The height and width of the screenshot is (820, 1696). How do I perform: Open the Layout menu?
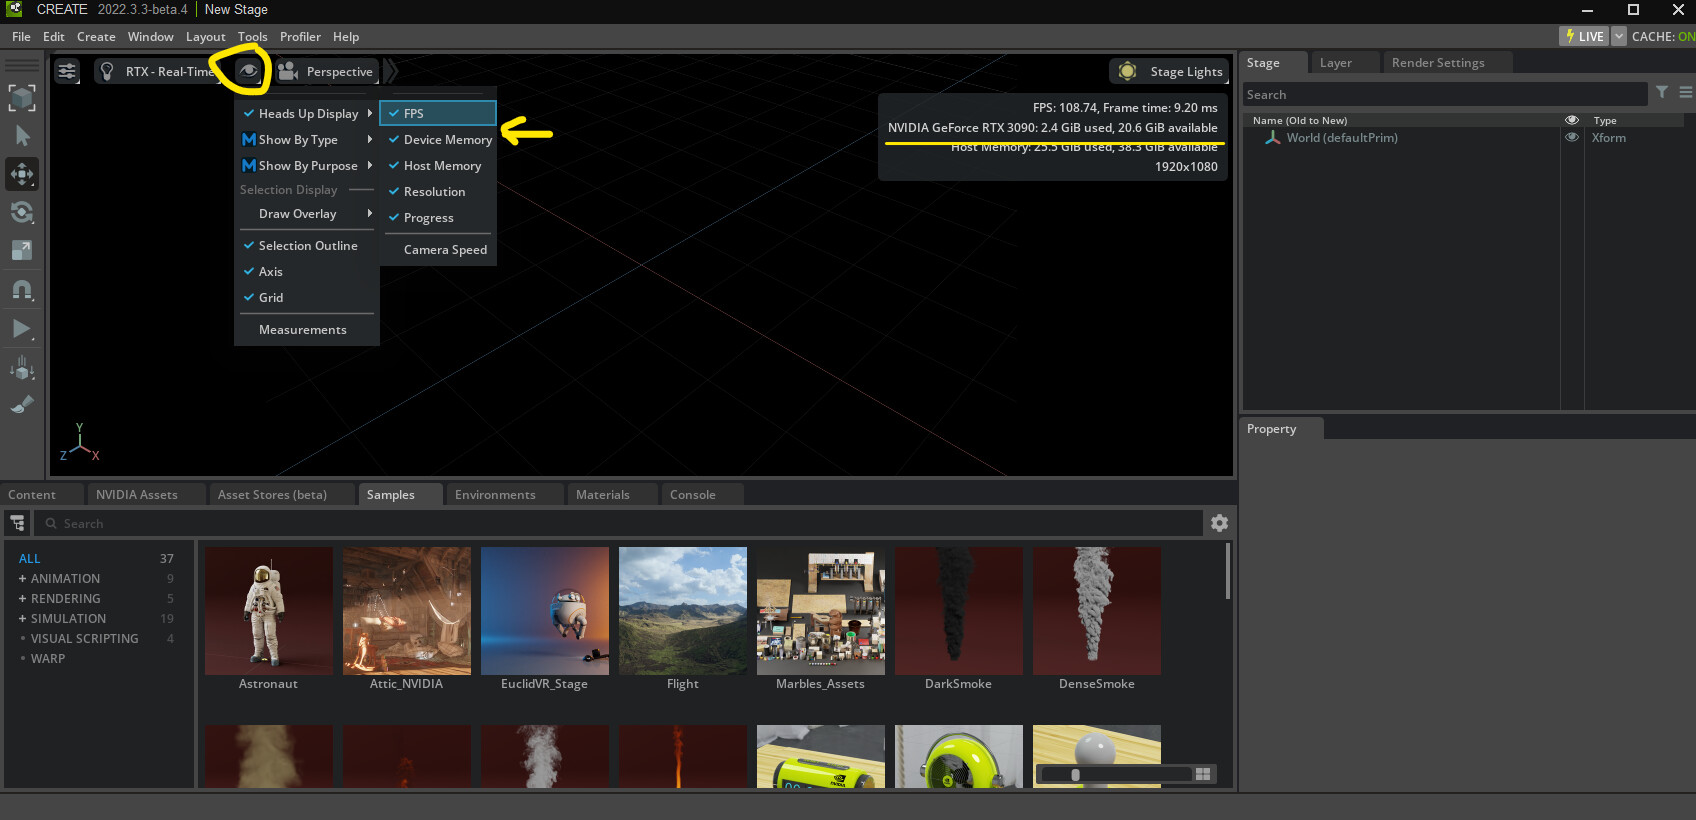tap(205, 36)
